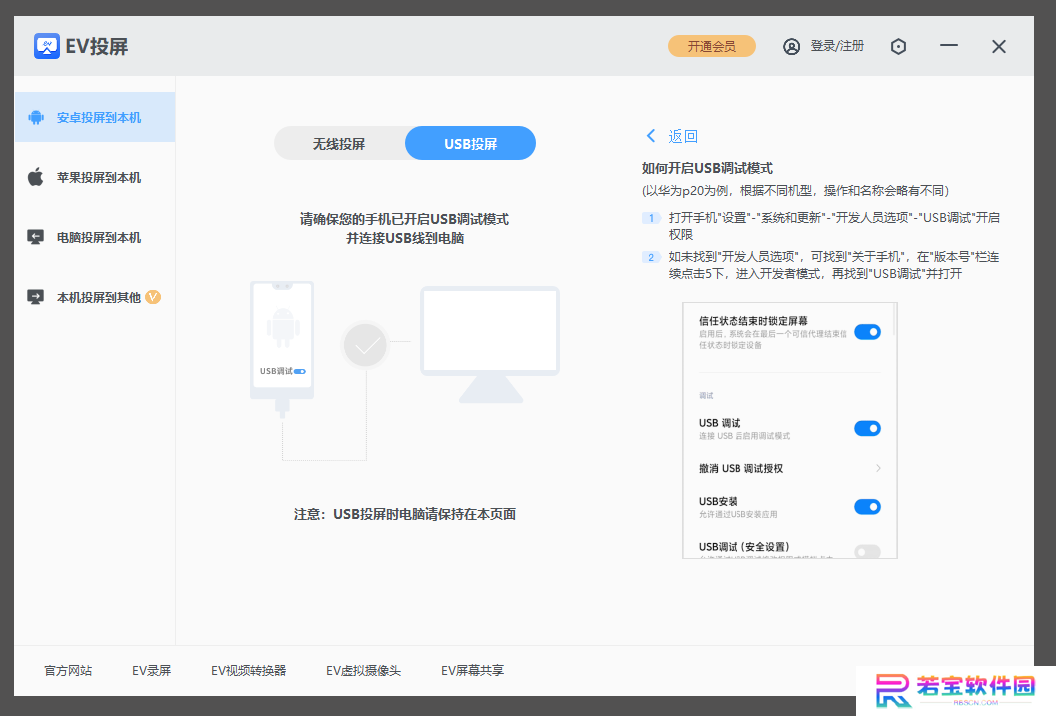
Task: Click 返回 to go back
Action: coord(682,136)
